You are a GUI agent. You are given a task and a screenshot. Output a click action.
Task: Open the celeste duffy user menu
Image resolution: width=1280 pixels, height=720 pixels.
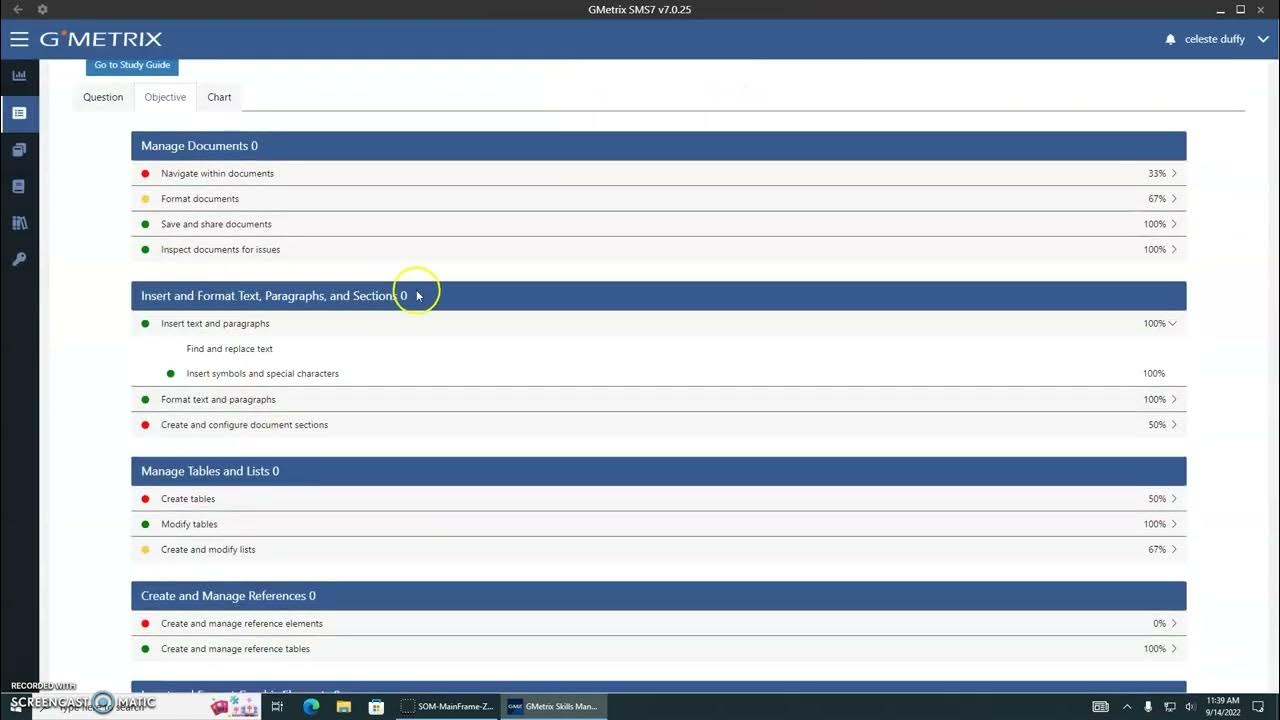1226,40
